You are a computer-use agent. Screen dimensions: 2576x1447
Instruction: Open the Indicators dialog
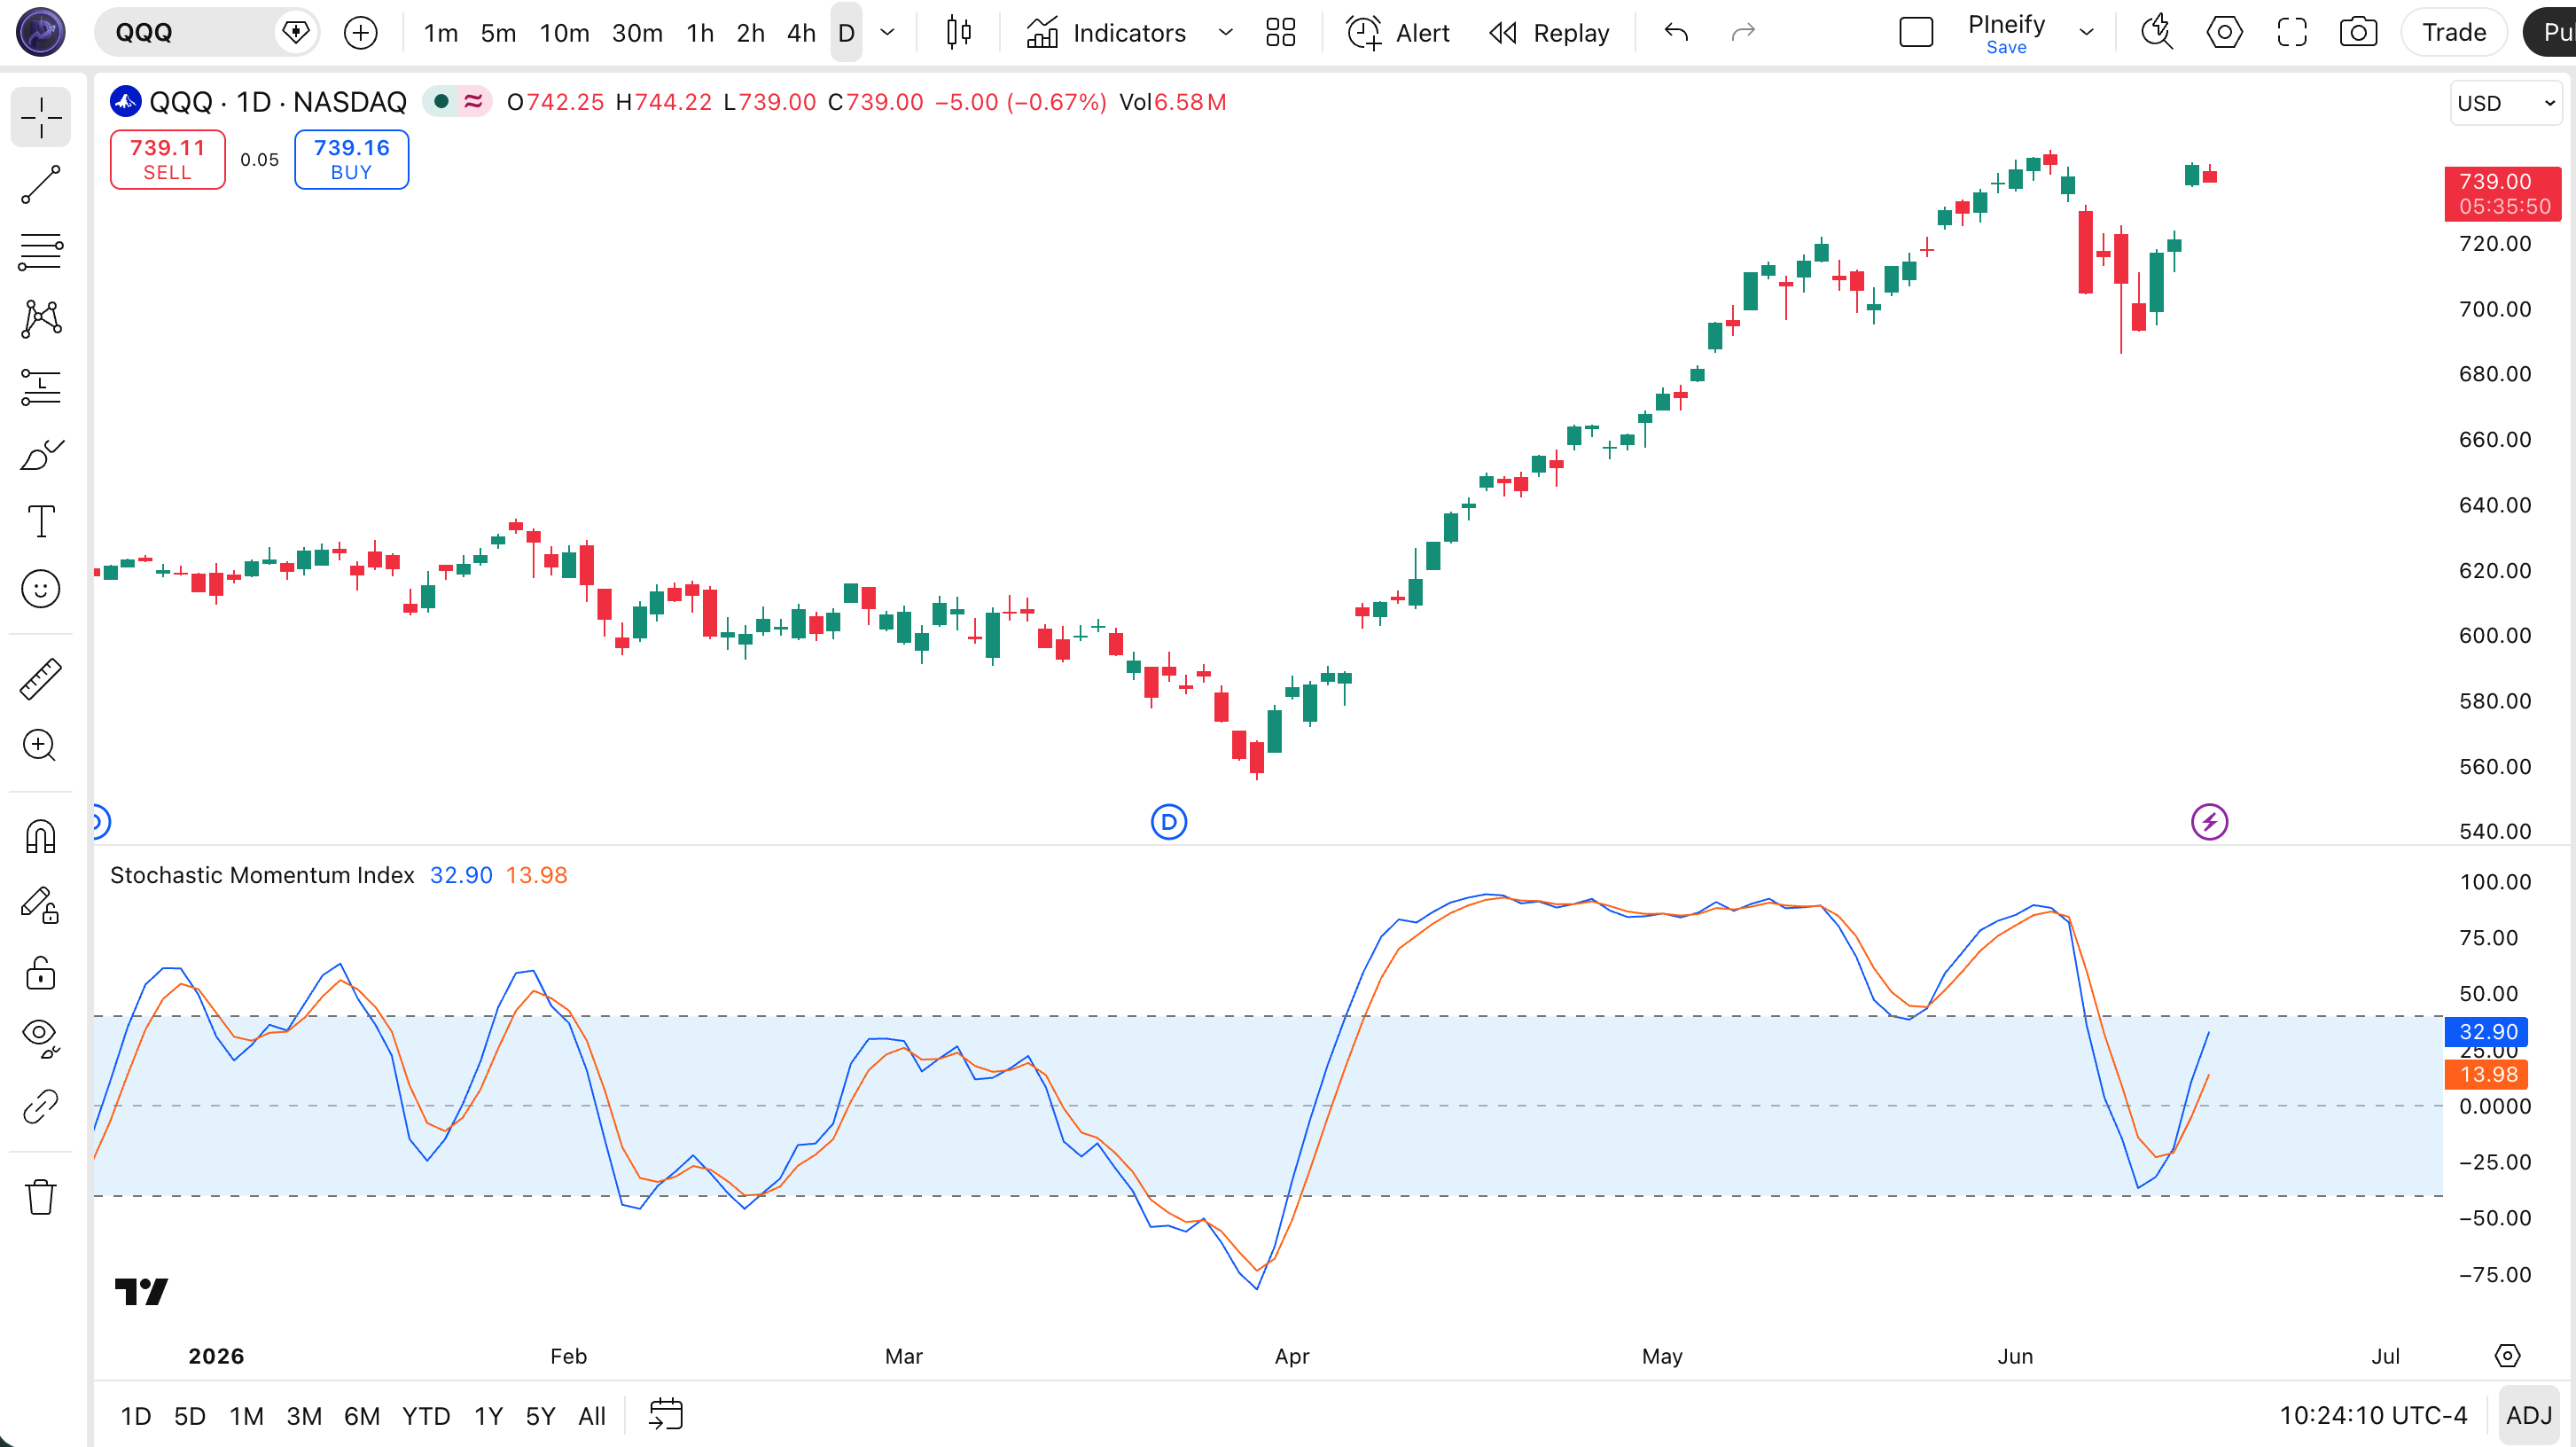pyautogui.click(x=1107, y=33)
